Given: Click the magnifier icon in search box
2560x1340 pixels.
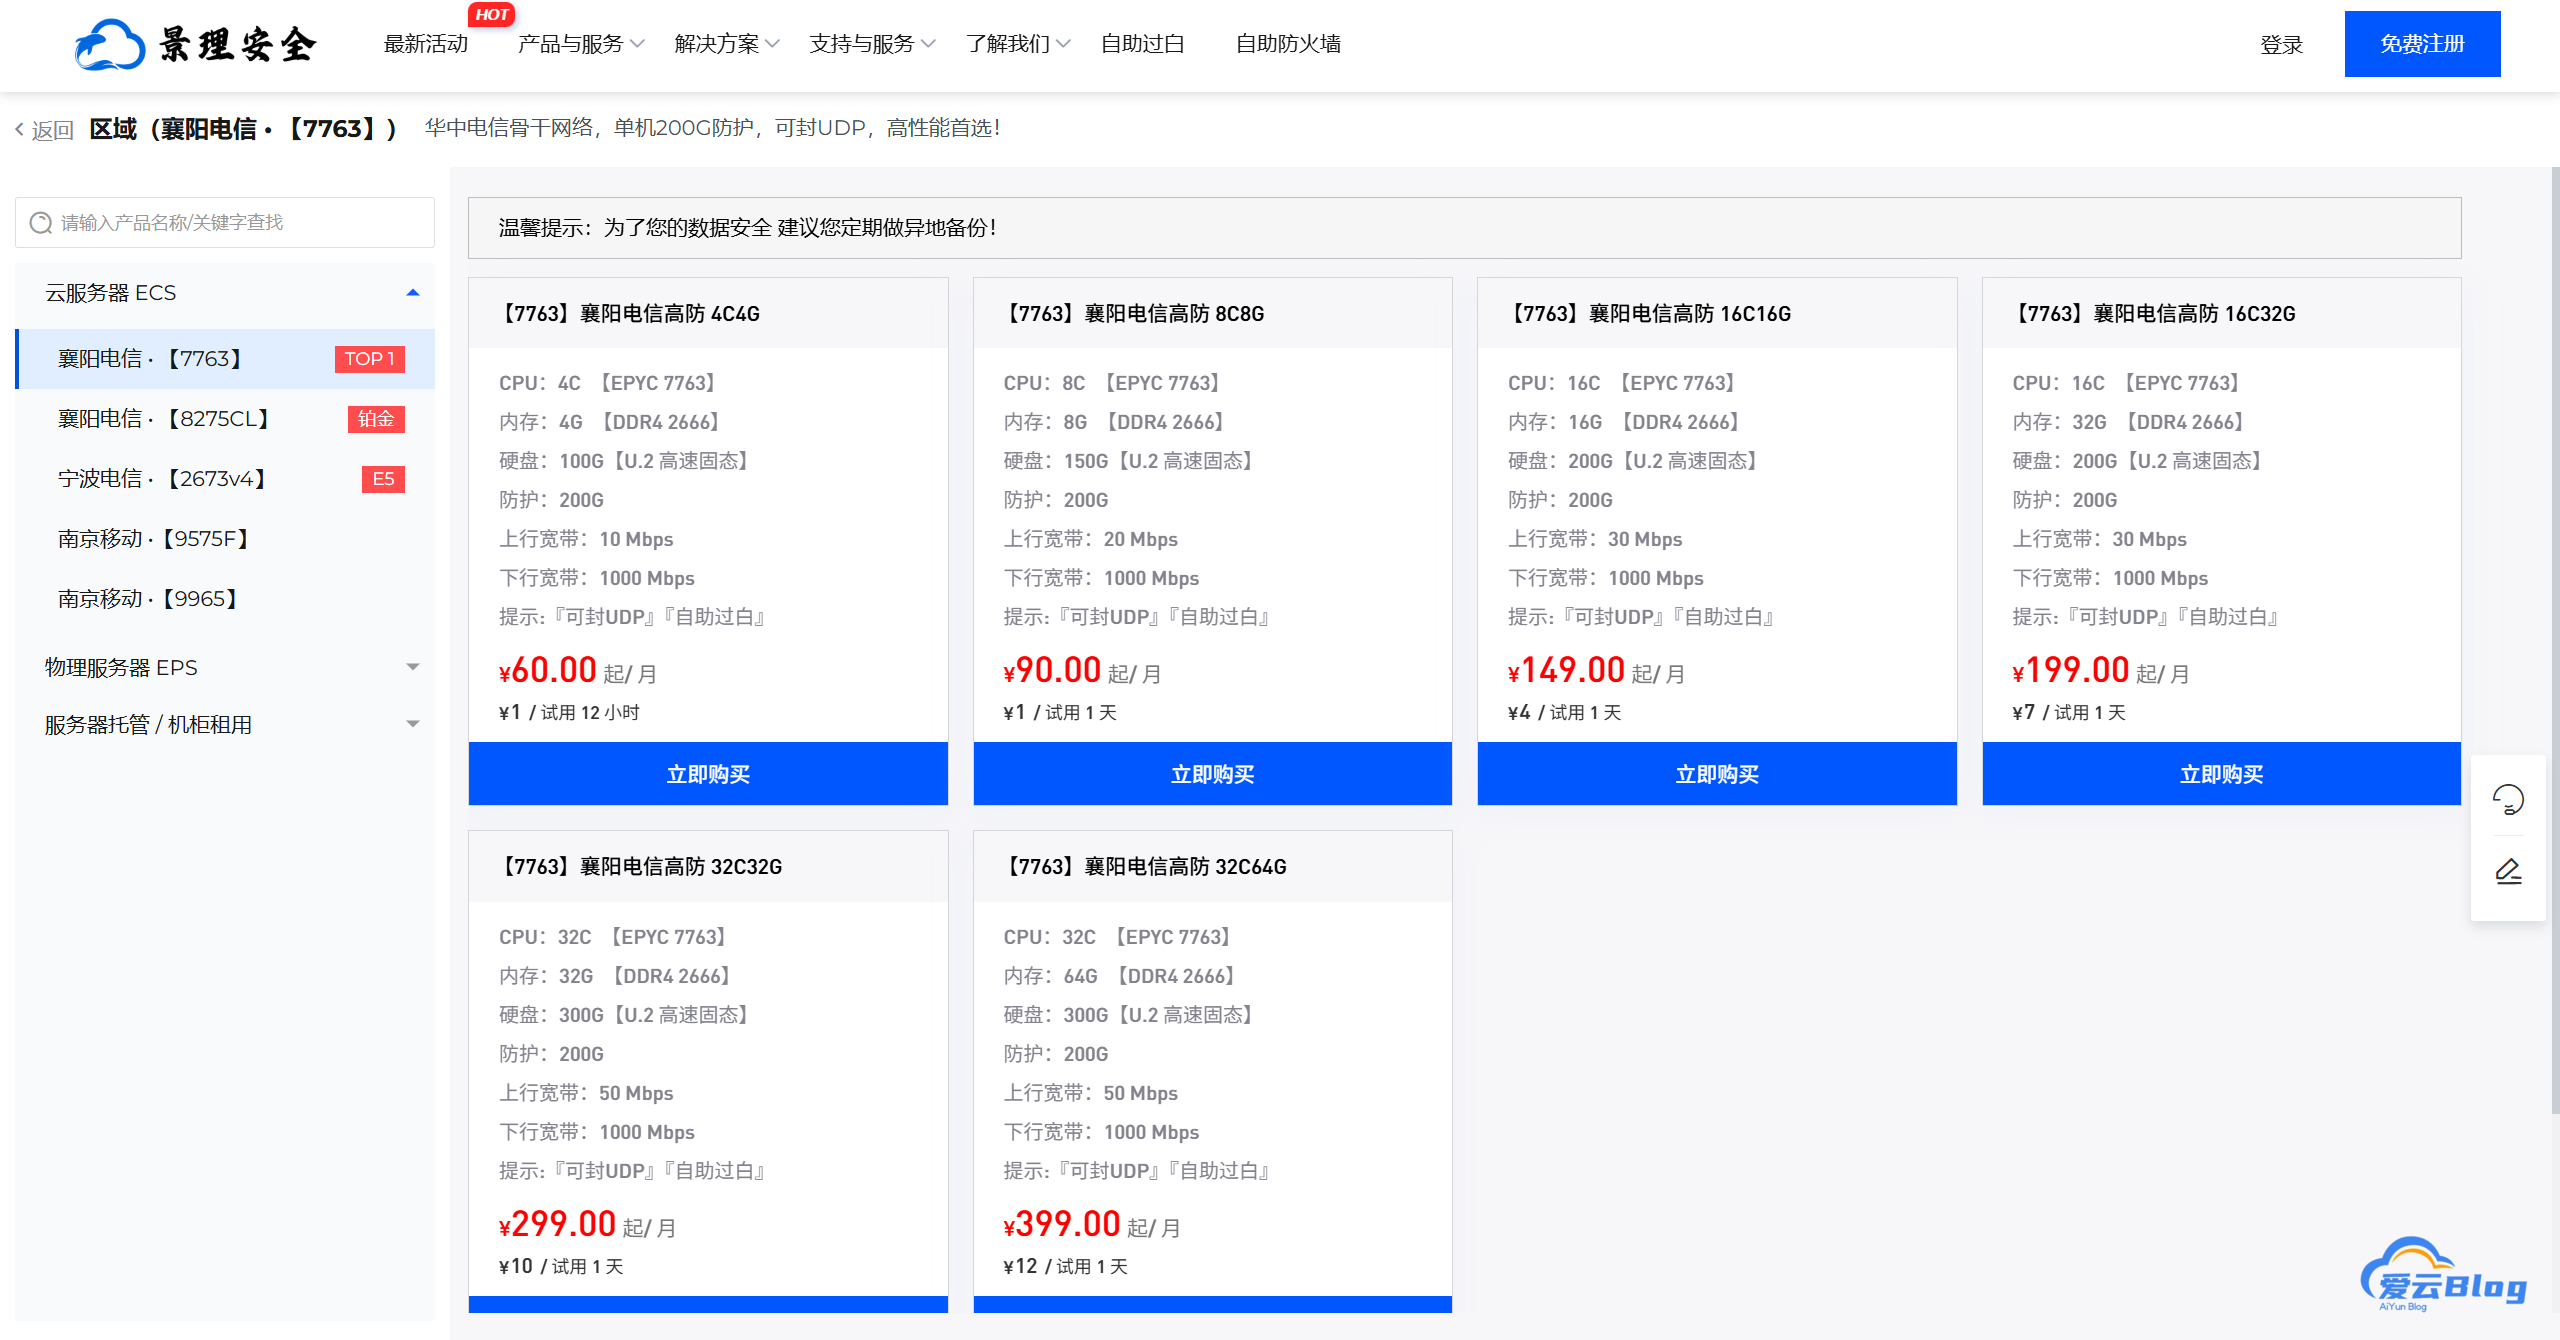Looking at the screenshot, I should [x=41, y=222].
